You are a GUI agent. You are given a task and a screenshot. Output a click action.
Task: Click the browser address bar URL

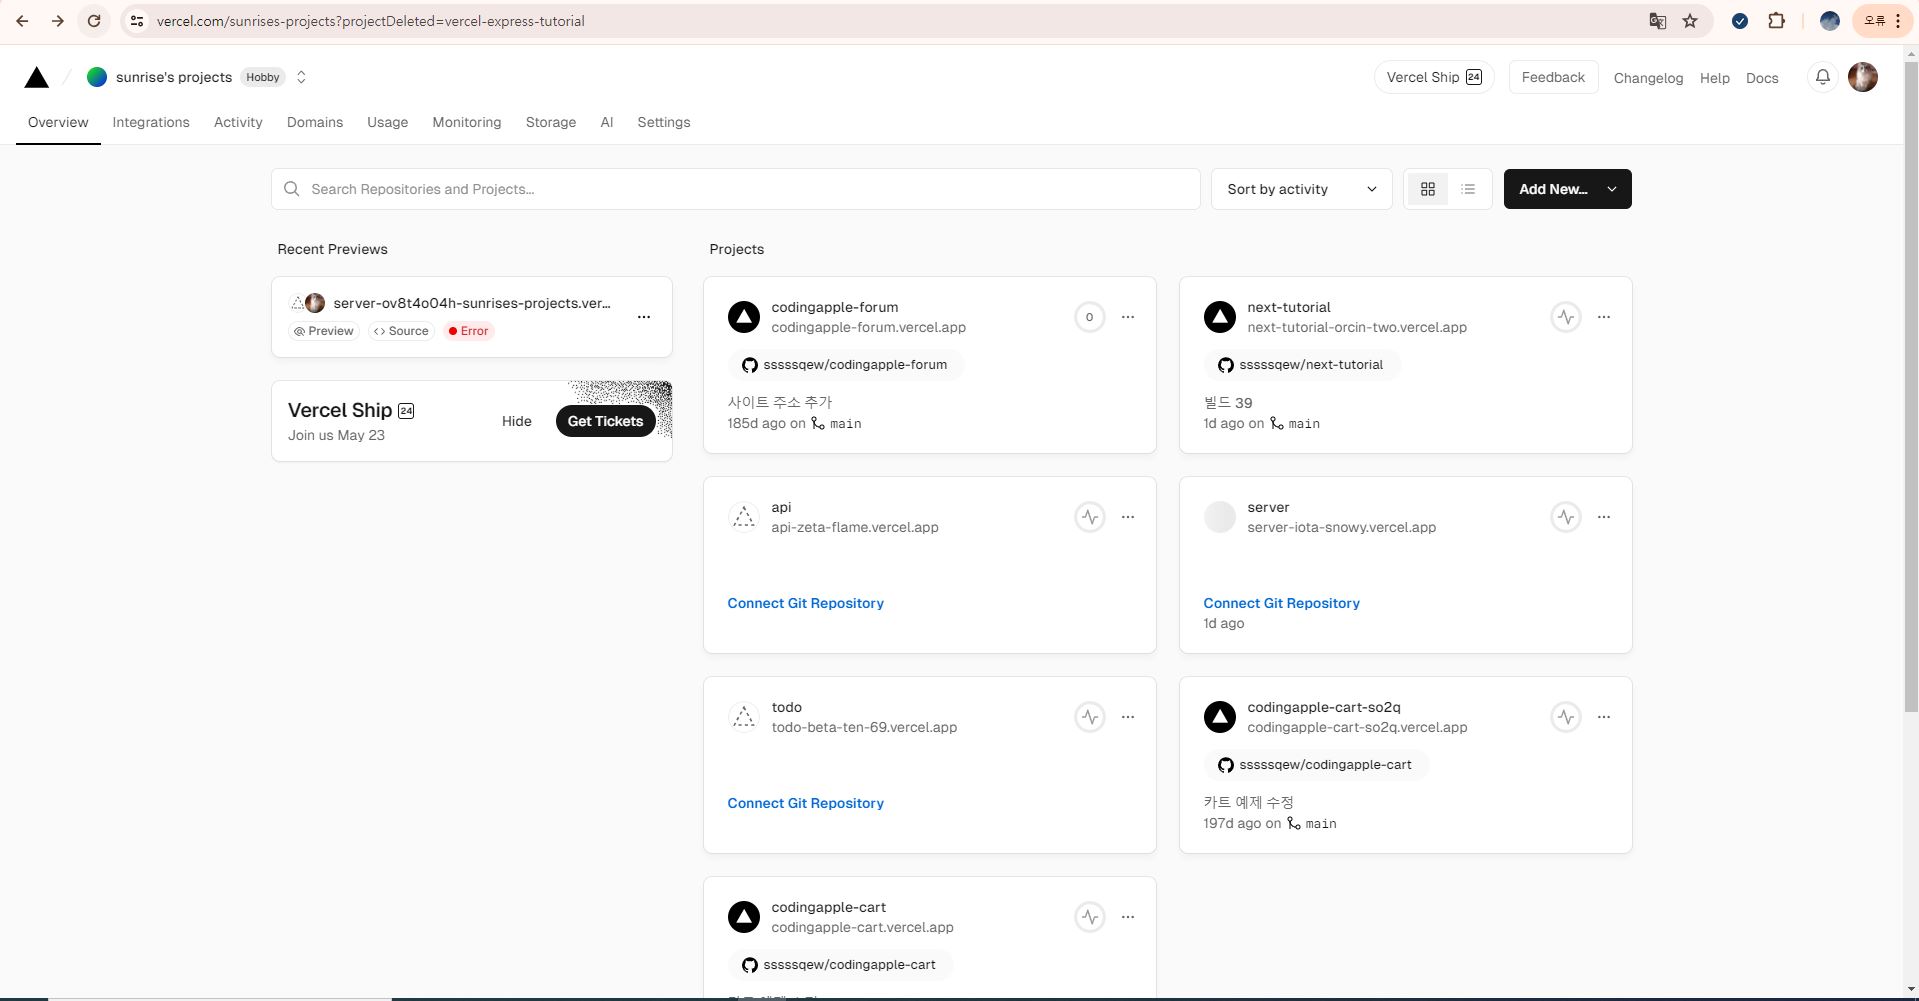[370, 21]
